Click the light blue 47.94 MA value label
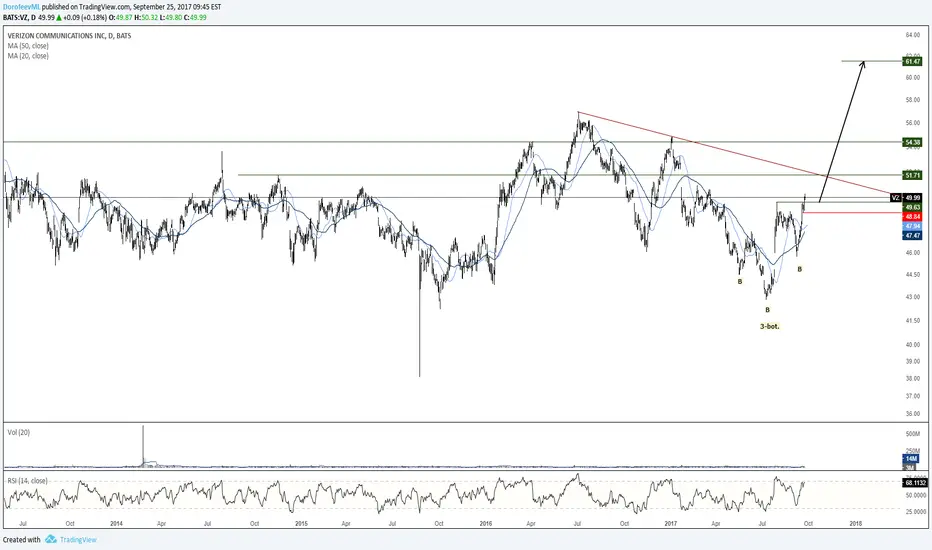The height and width of the screenshot is (550, 932). click(x=912, y=227)
